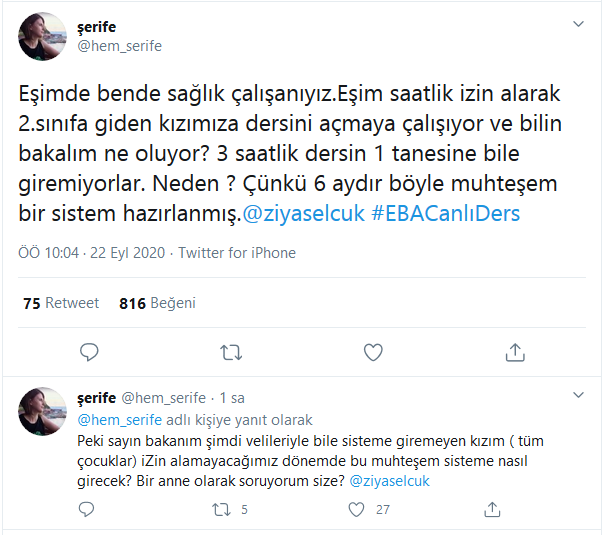Retweet the main tweet
Screen dimensions: 607x535
coord(231,352)
